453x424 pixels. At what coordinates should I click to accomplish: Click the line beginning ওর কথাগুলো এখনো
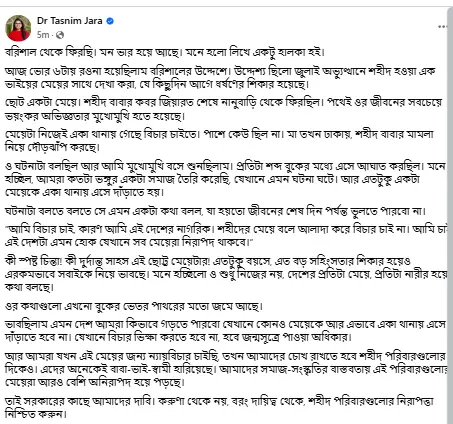coord(134,306)
